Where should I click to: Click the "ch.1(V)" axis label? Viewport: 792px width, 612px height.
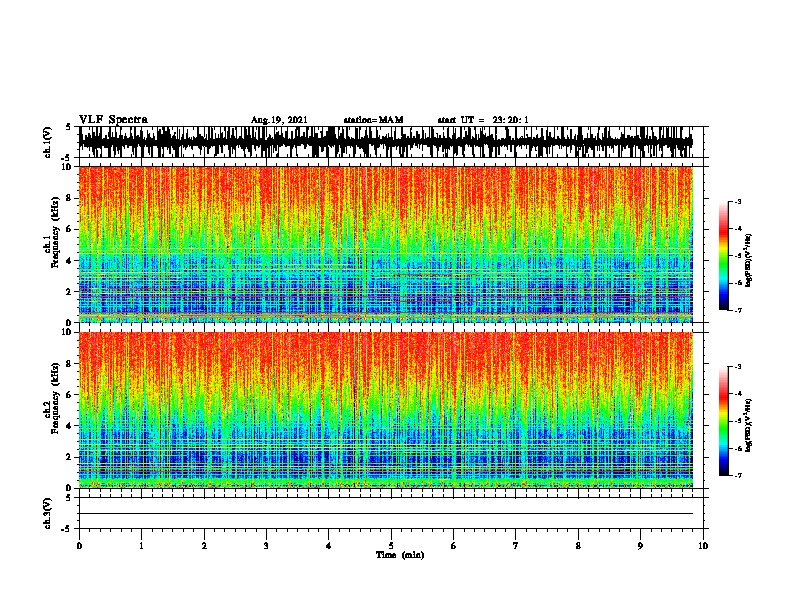(47, 142)
